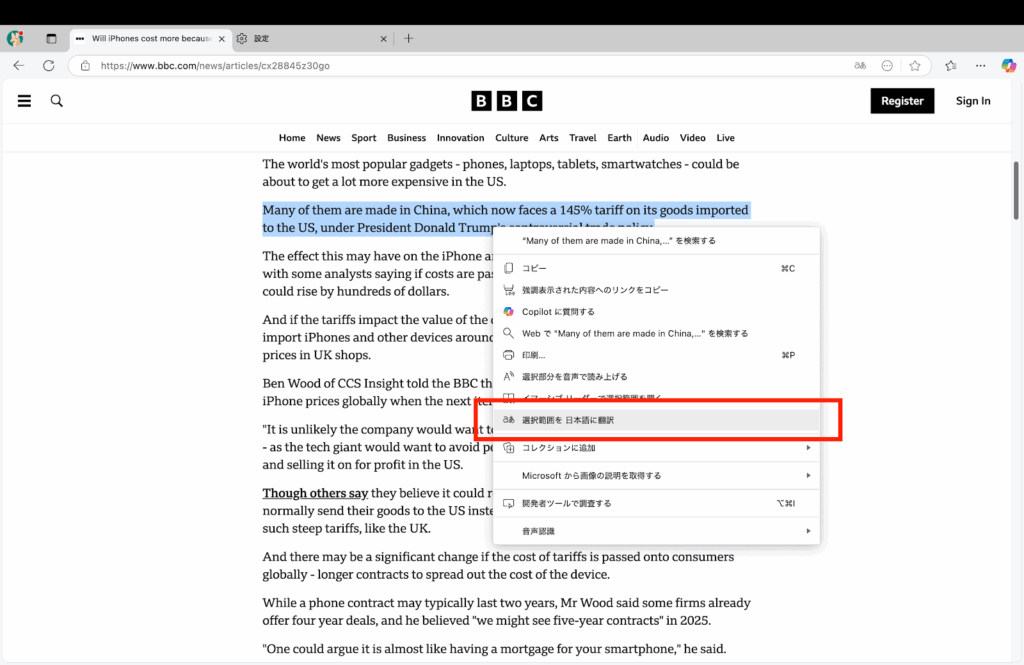Switch to the 設定 tab

300,39
